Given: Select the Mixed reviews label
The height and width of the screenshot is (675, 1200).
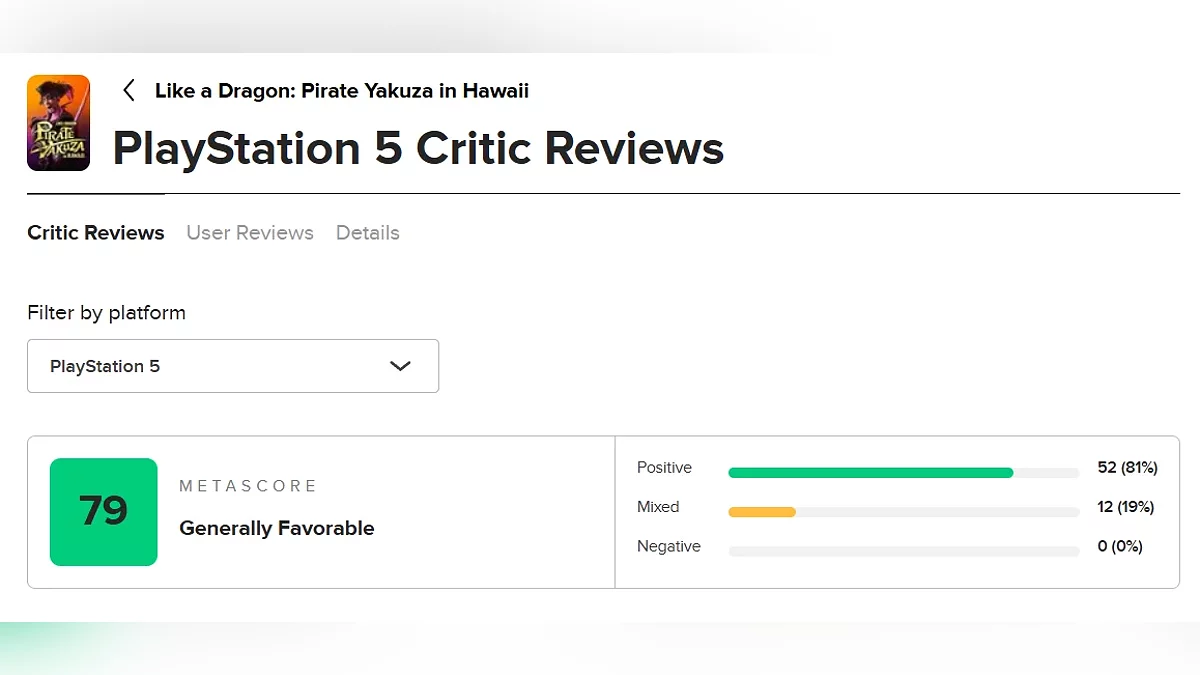Looking at the screenshot, I should pyautogui.click(x=658, y=507).
